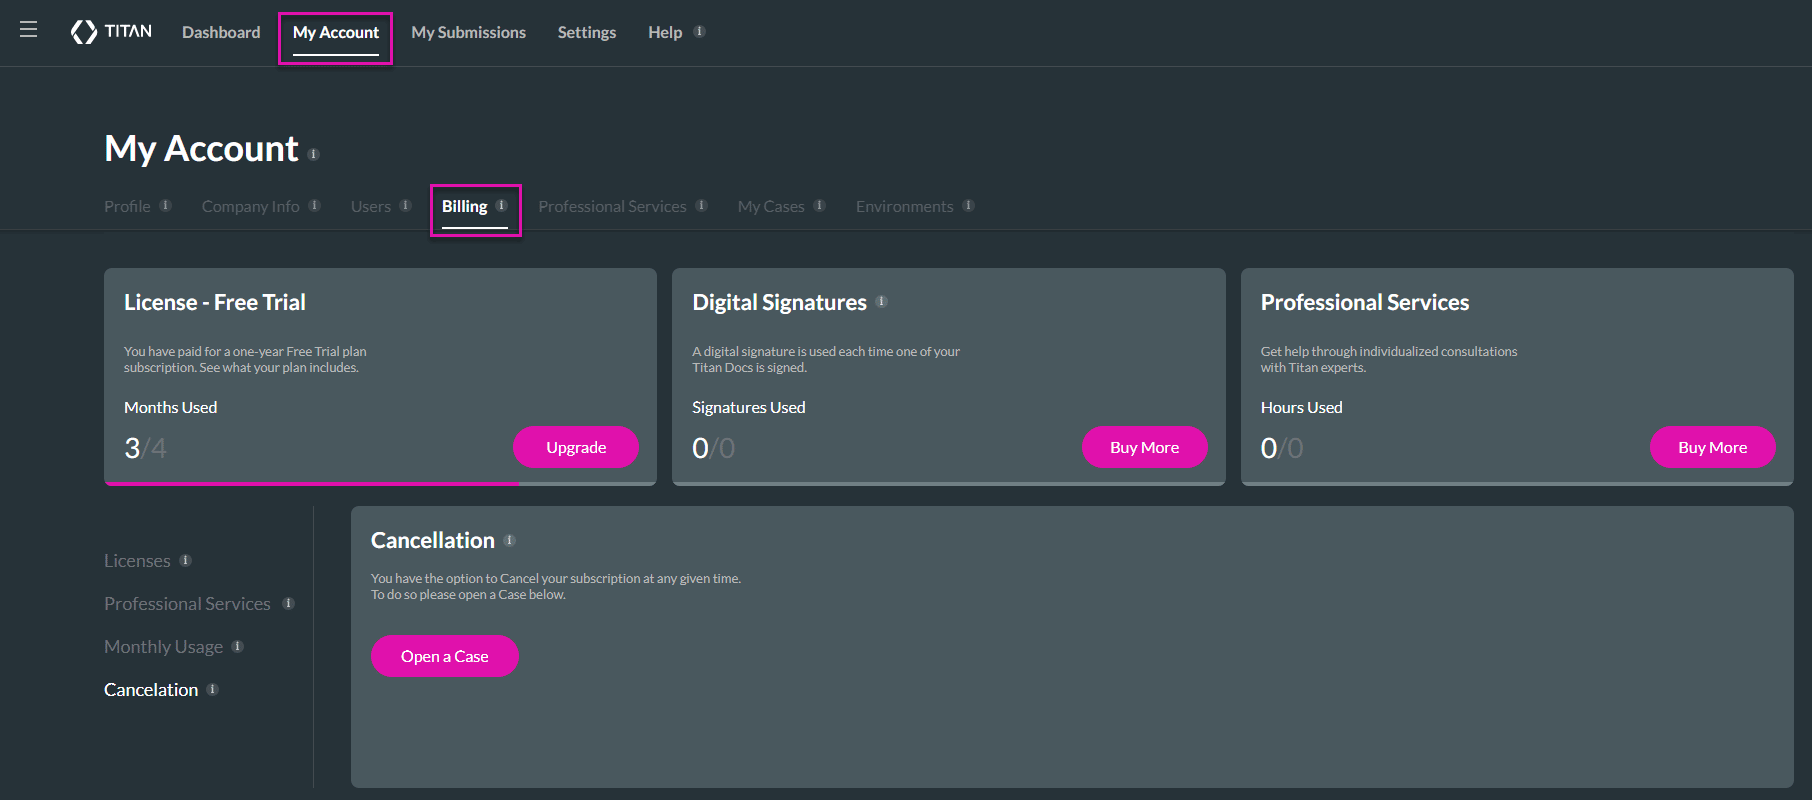Switch to the Company Info tab
1812x800 pixels.
coord(250,206)
